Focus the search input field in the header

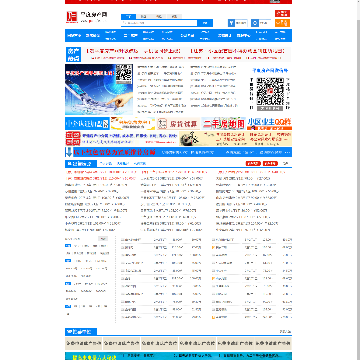159,23
